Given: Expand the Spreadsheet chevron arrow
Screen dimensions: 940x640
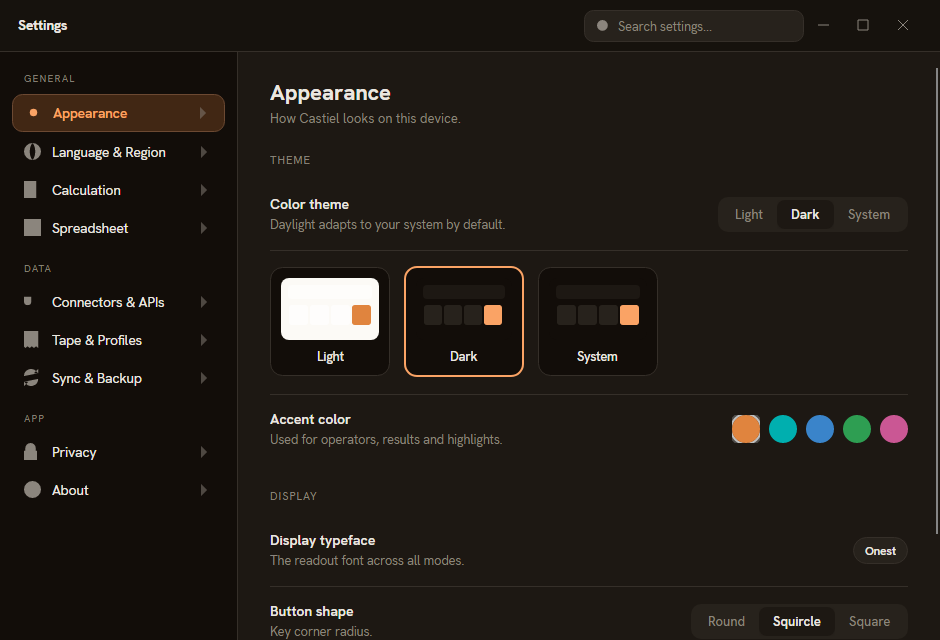Looking at the screenshot, I should (204, 228).
